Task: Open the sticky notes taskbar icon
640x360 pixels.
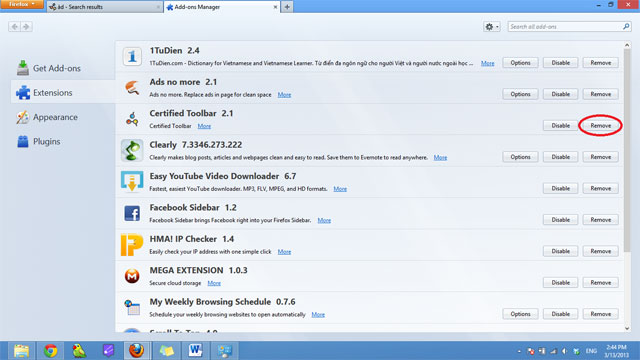Action: pyautogui.click(x=167, y=351)
